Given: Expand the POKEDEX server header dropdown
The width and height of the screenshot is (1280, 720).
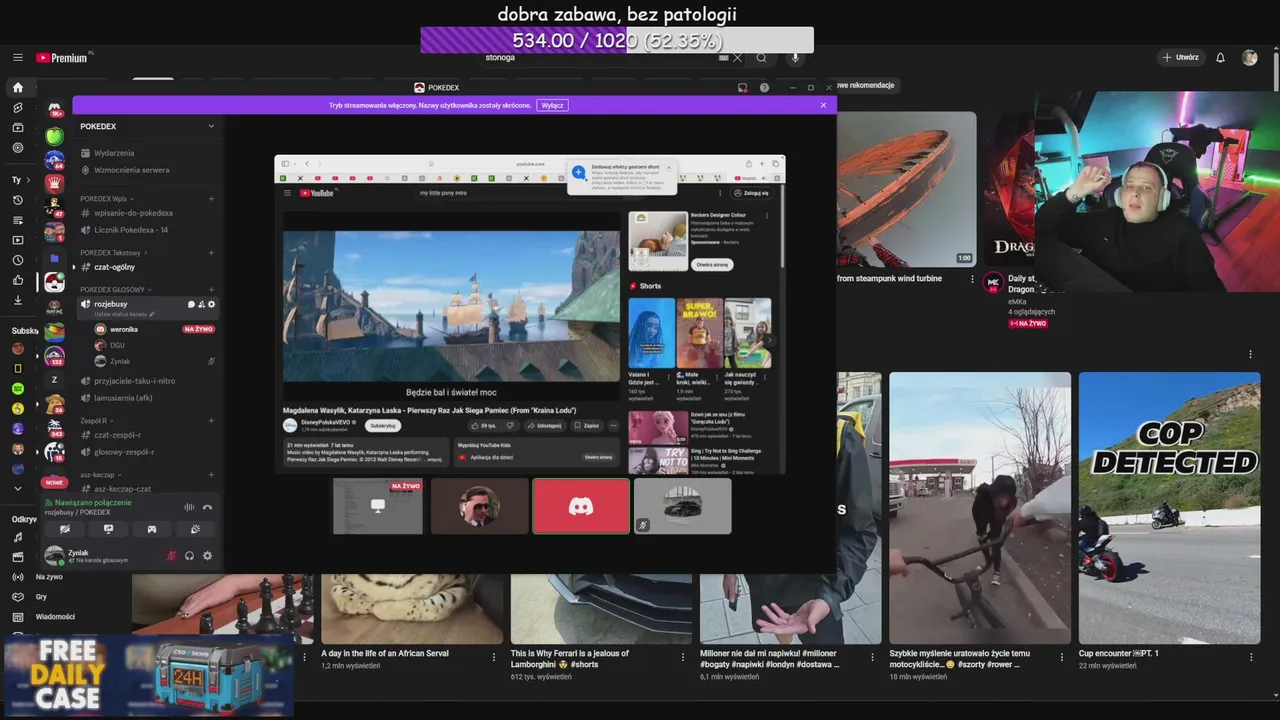Looking at the screenshot, I should click(x=211, y=126).
